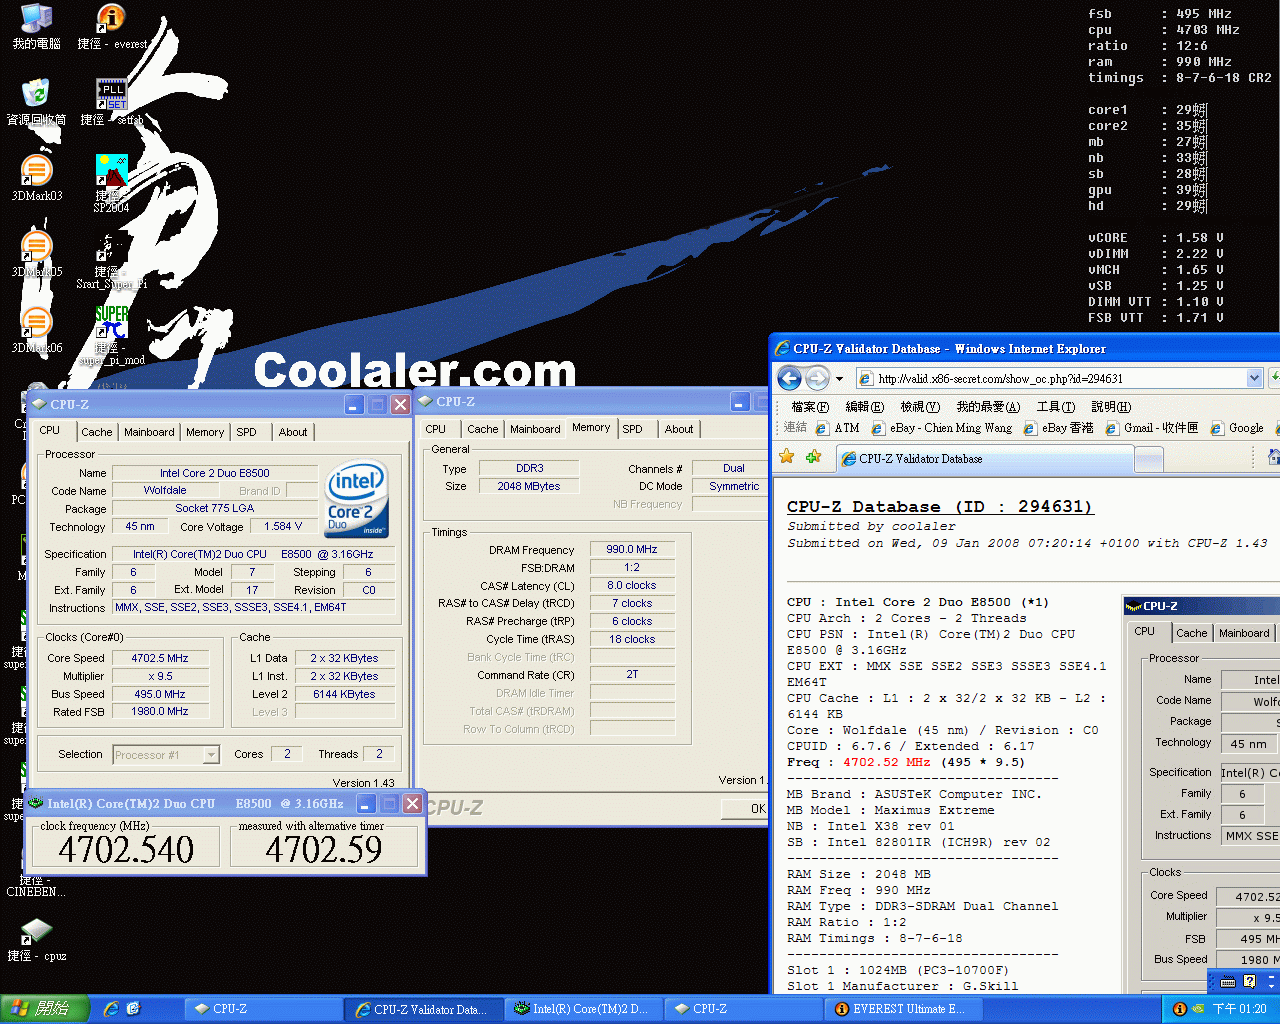This screenshot has height=1024, width=1280.
Task: Open the 3DMark03 desktop shortcut
Action: [x=36, y=174]
